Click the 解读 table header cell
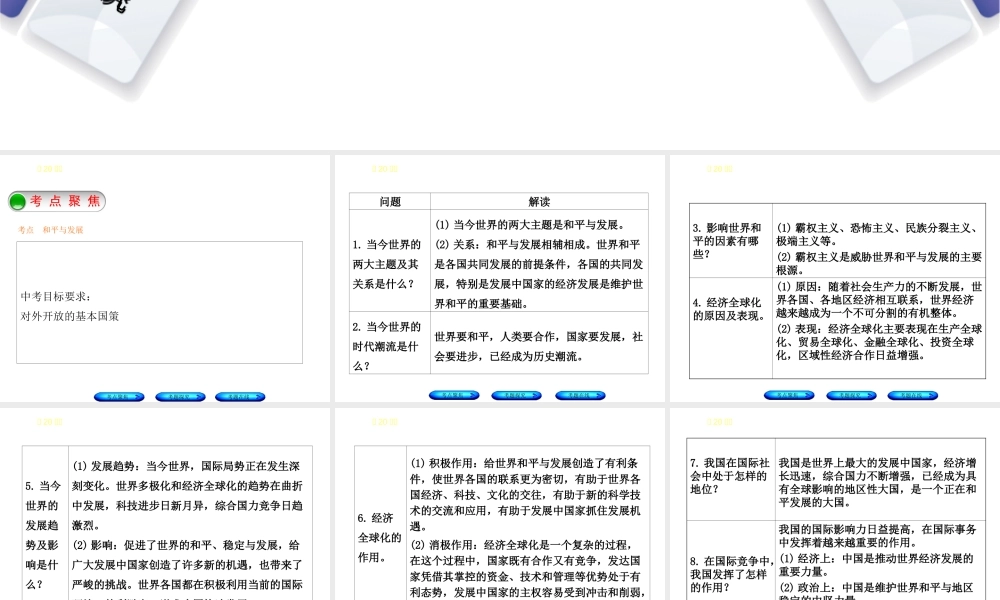The image size is (1000, 600). coord(540,201)
